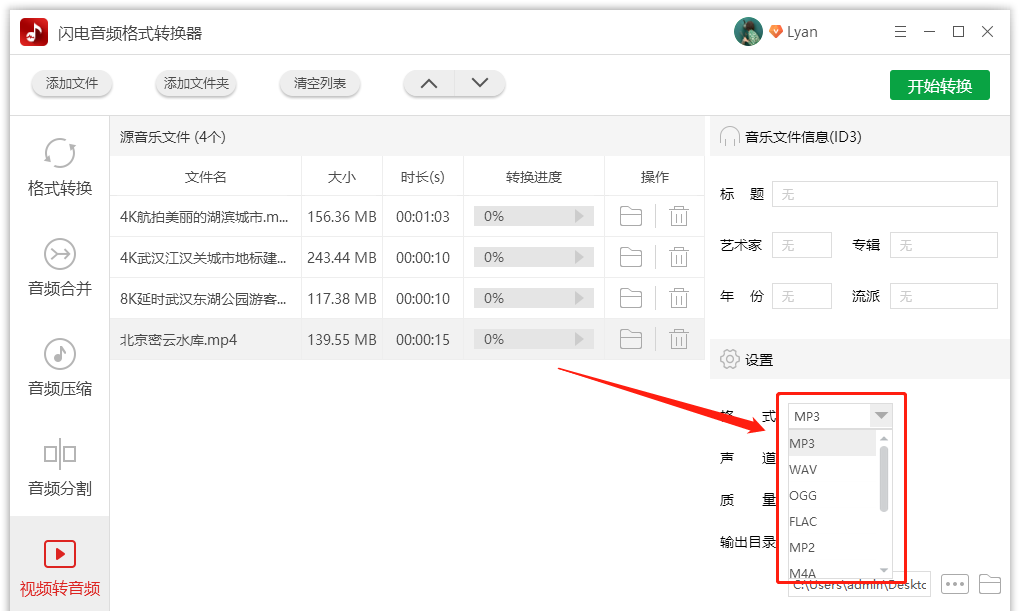The height and width of the screenshot is (612, 1020).
Task: Open the 音频合并 audio merge section
Action: coord(60,268)
